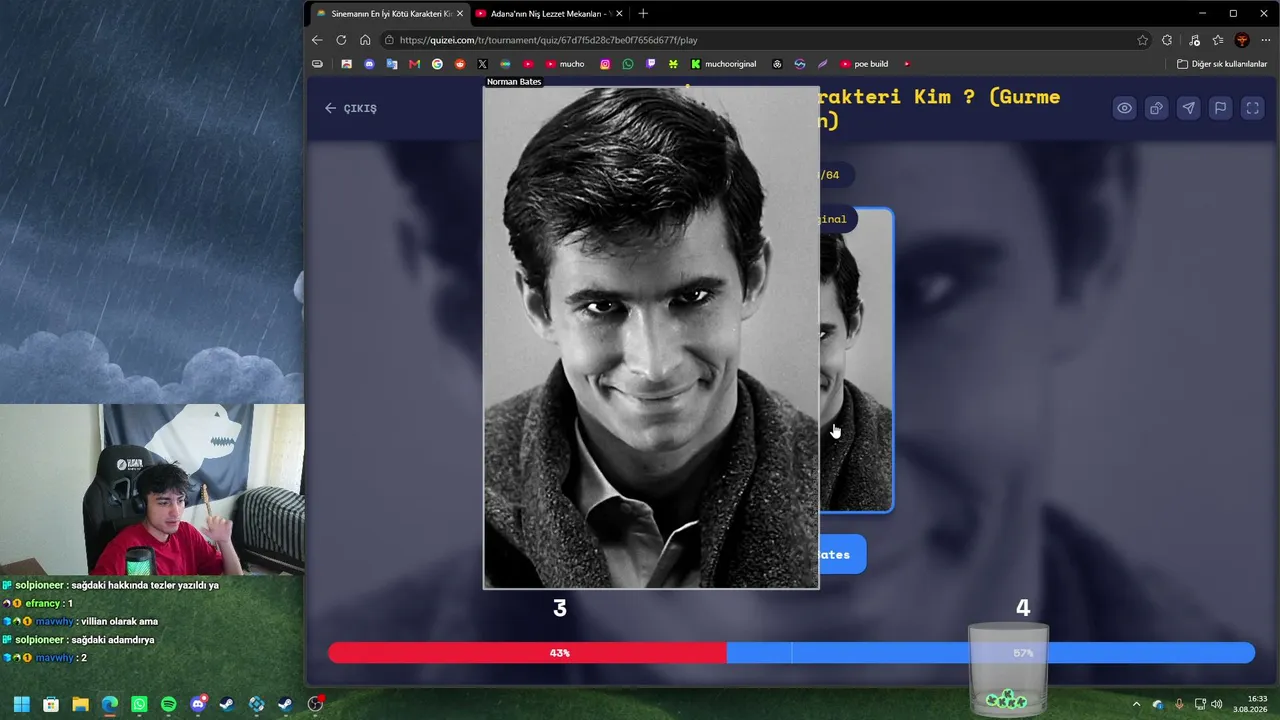The height and width of the screenshot is (720, 1280).
Task: Open the mucho YouTube bookmark
Action: coord(565,64)
